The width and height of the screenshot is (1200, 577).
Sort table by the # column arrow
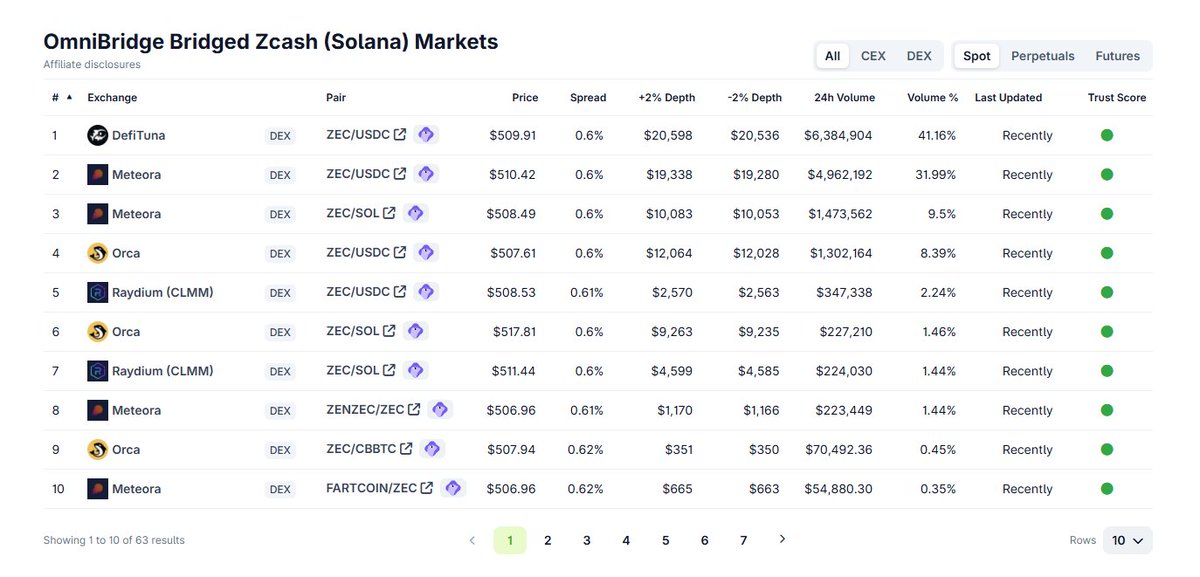click(x=69, y=97)
